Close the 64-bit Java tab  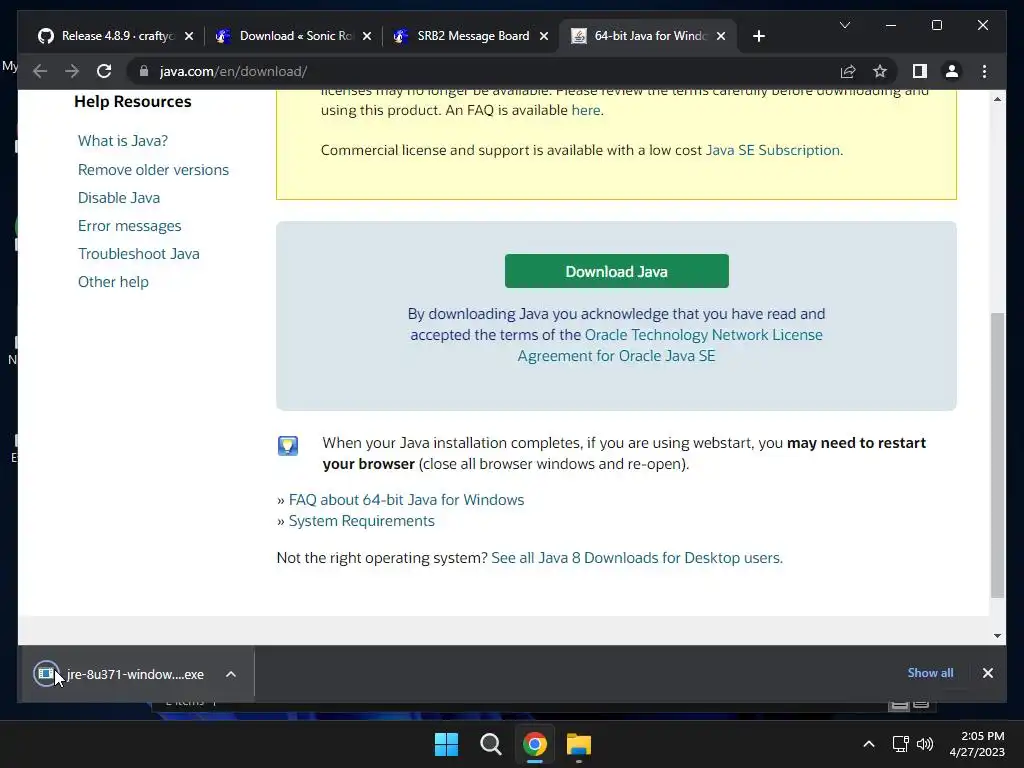pyautogui.click(x=721, y=36)
